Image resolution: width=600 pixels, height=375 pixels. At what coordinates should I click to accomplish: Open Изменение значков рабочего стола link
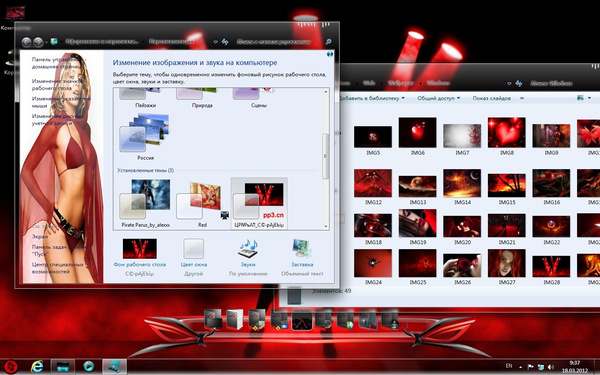pyautogui.click(x=57, y=84)
